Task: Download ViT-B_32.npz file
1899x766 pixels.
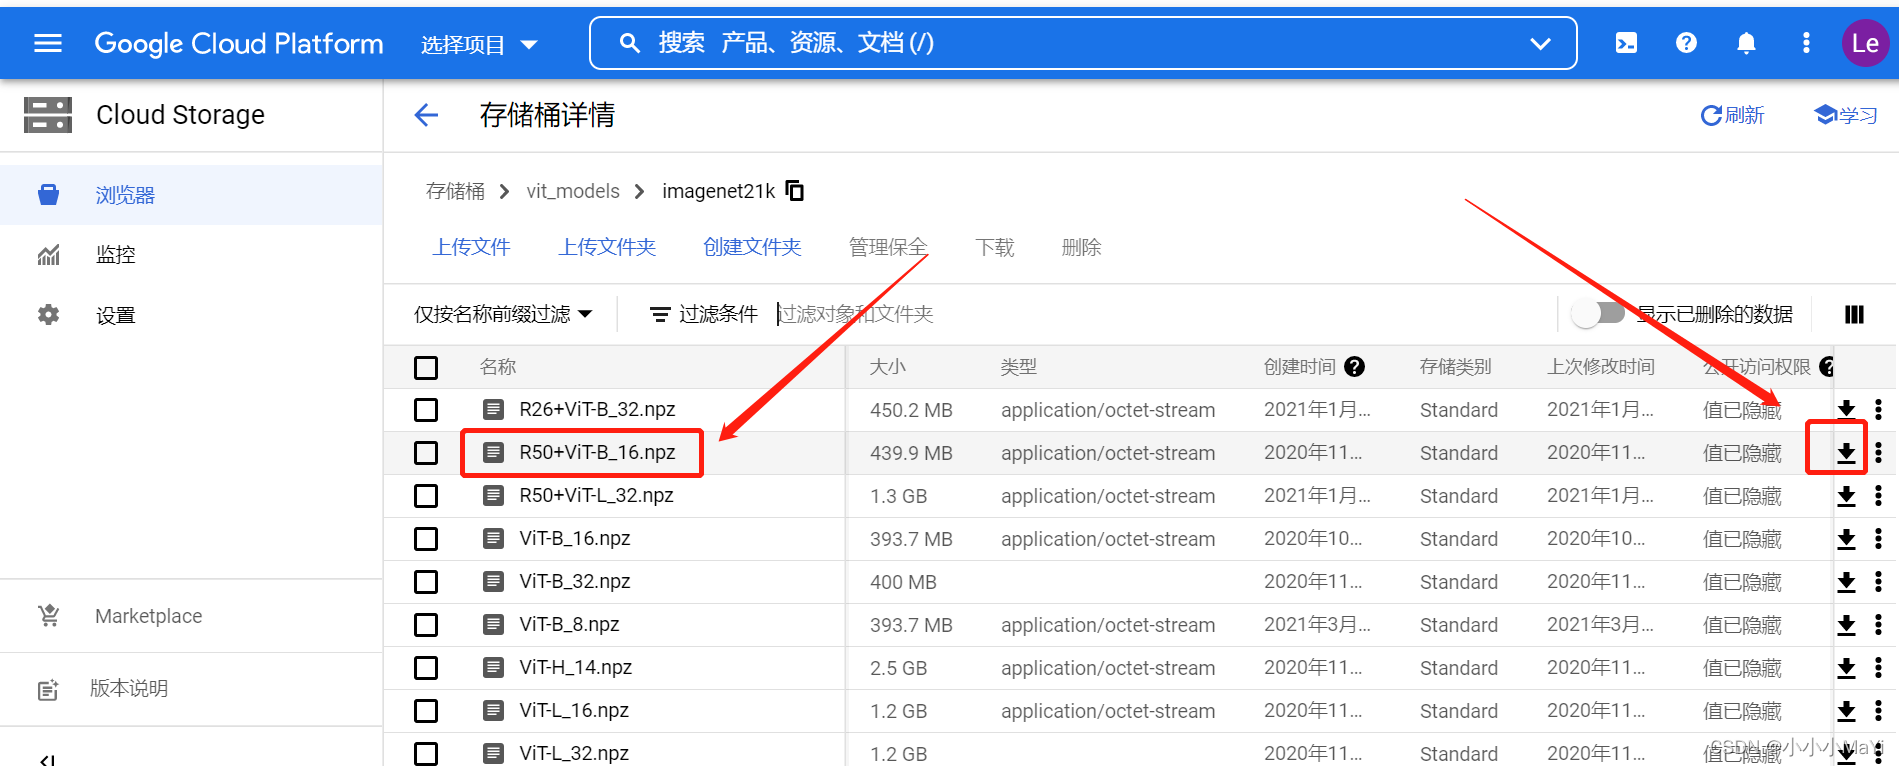Action: tap(1847, 582)
